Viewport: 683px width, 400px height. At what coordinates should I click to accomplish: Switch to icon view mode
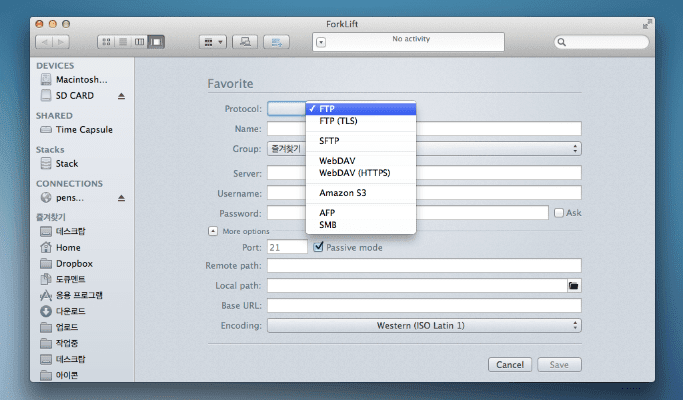pyautogui.click(x=106, y=42)
